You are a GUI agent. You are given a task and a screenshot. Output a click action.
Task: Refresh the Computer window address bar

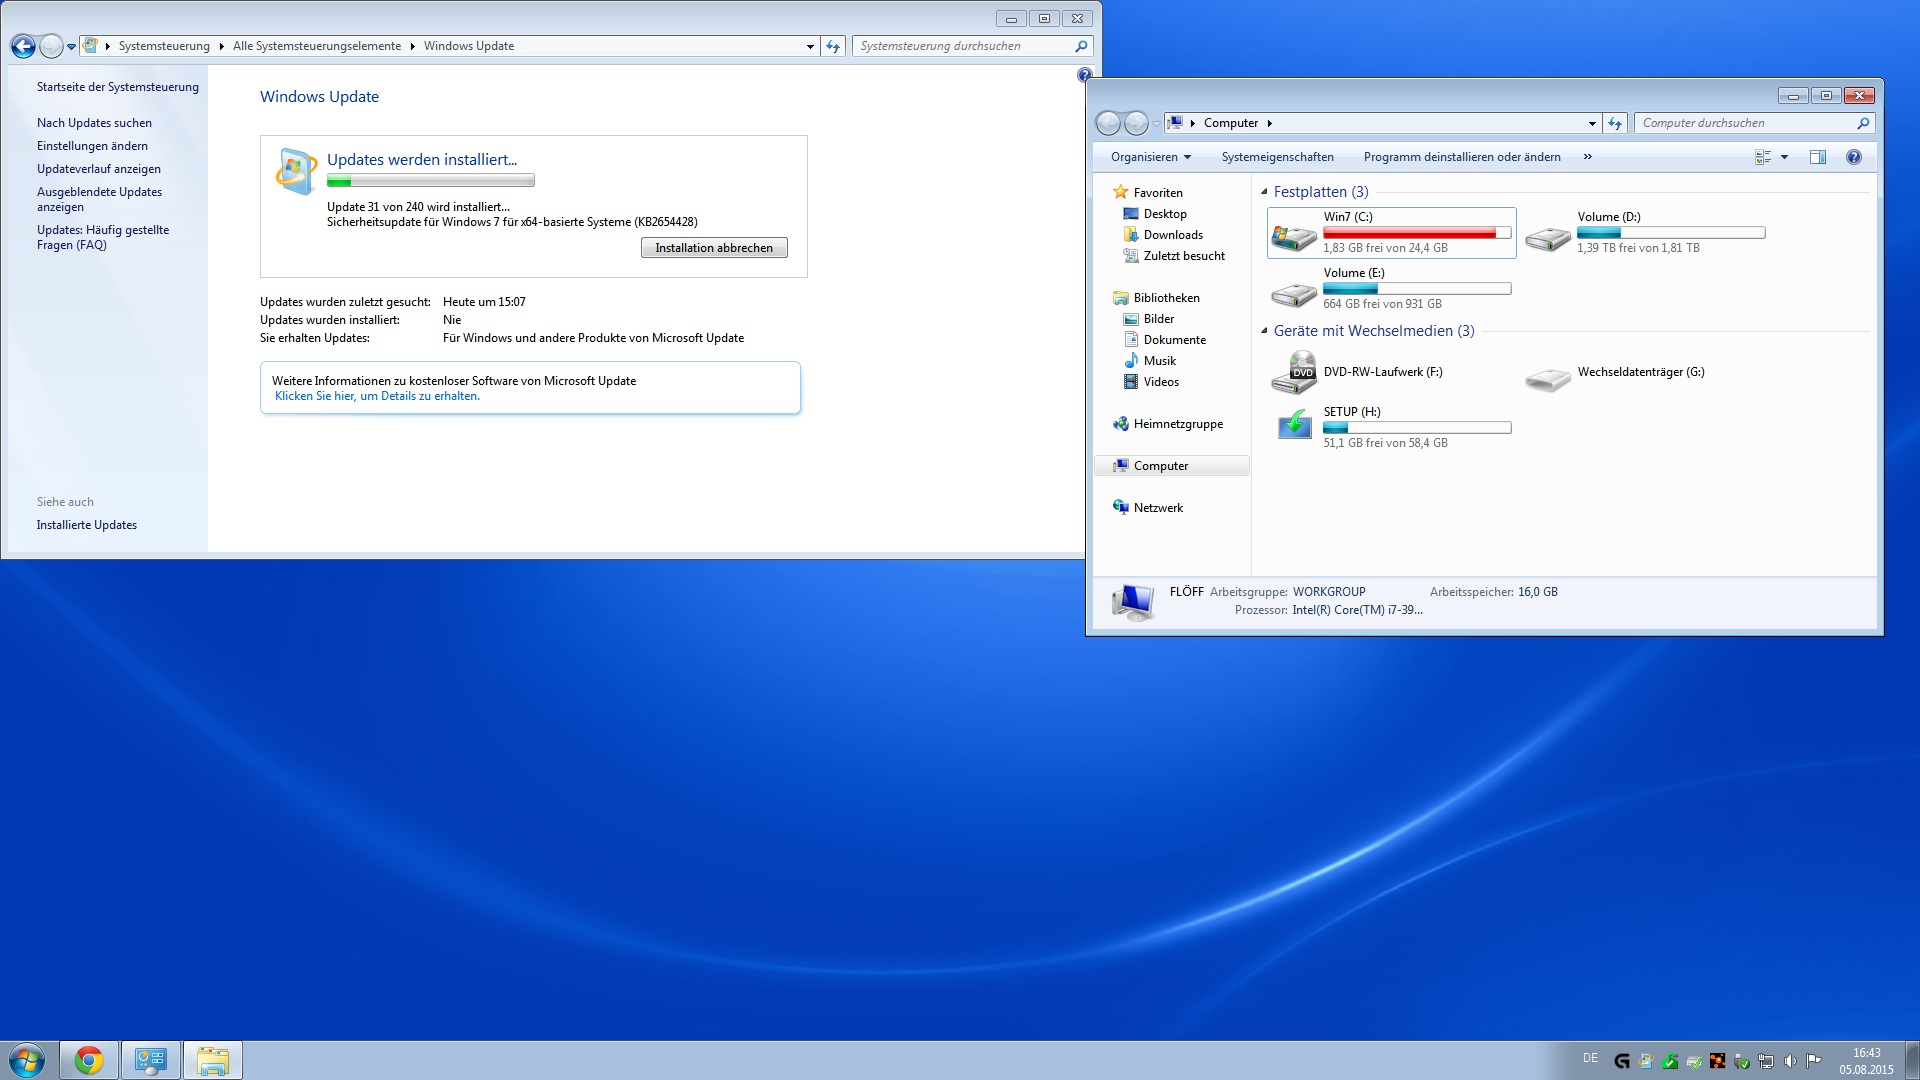pos(1615,123)
